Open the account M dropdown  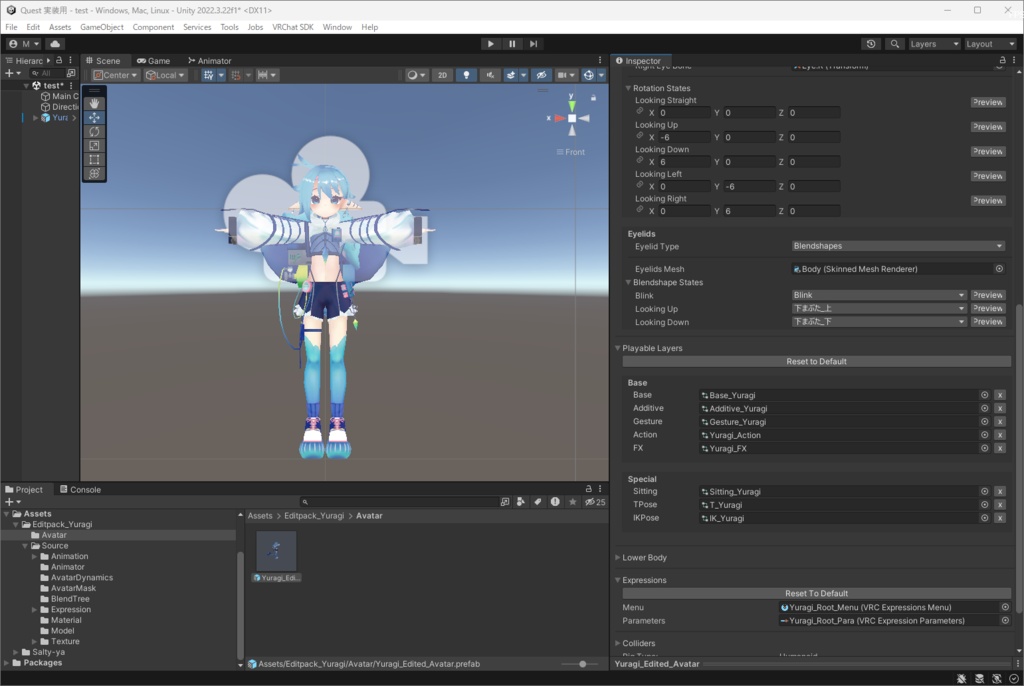(x=24, y=44)
